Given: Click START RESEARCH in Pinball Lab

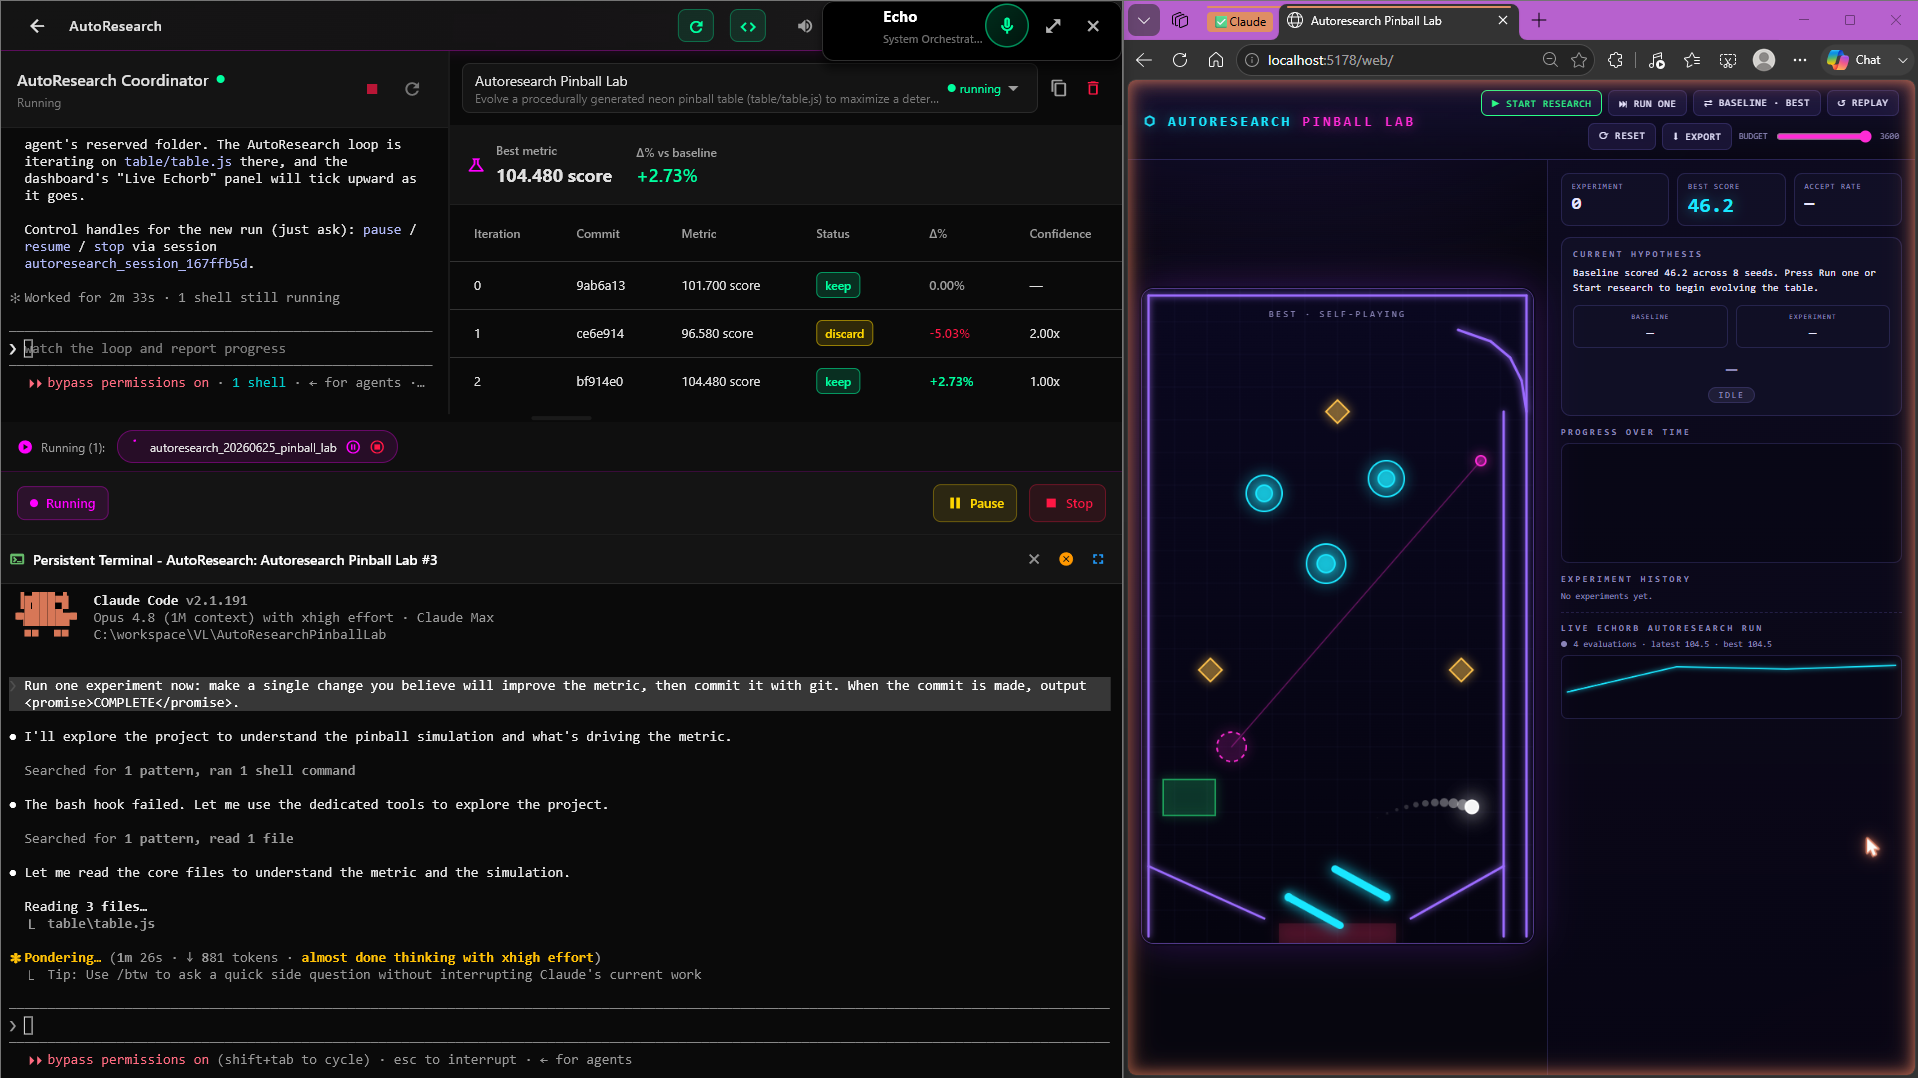Looking at the screenshot, I should coord(1541,103).
